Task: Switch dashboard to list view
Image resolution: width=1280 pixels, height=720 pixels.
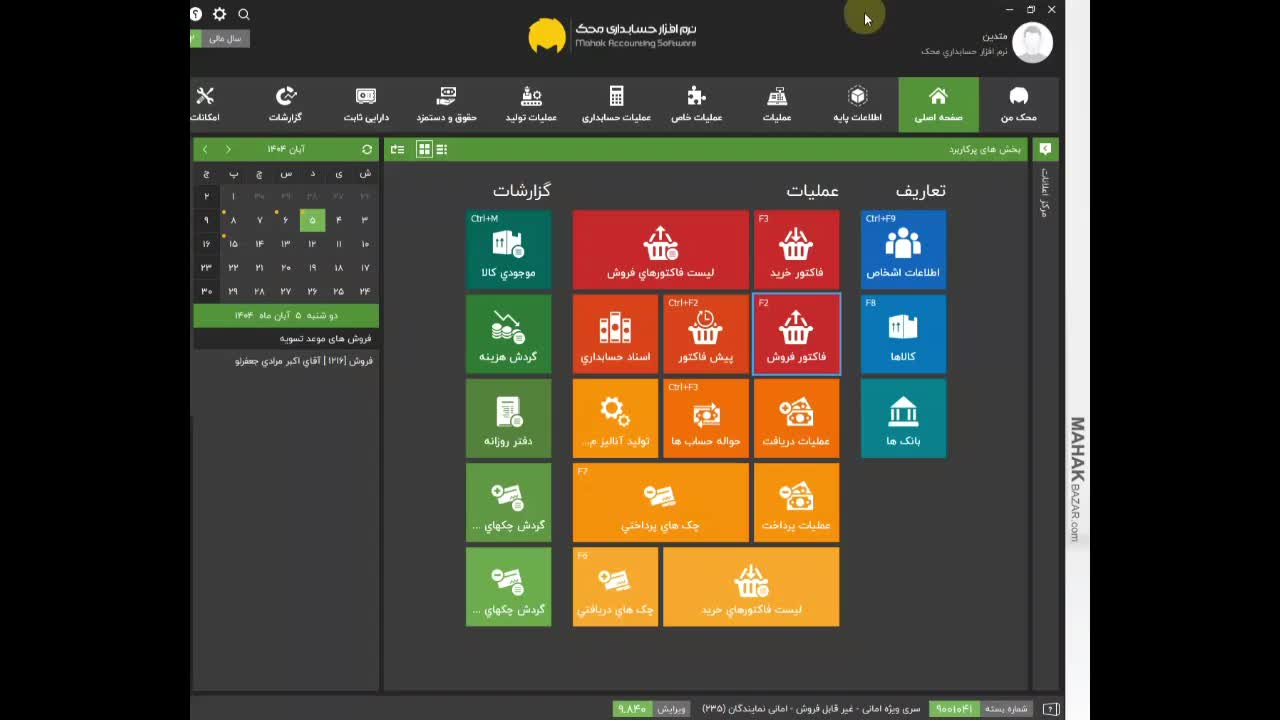Action: tap(442, 149)
